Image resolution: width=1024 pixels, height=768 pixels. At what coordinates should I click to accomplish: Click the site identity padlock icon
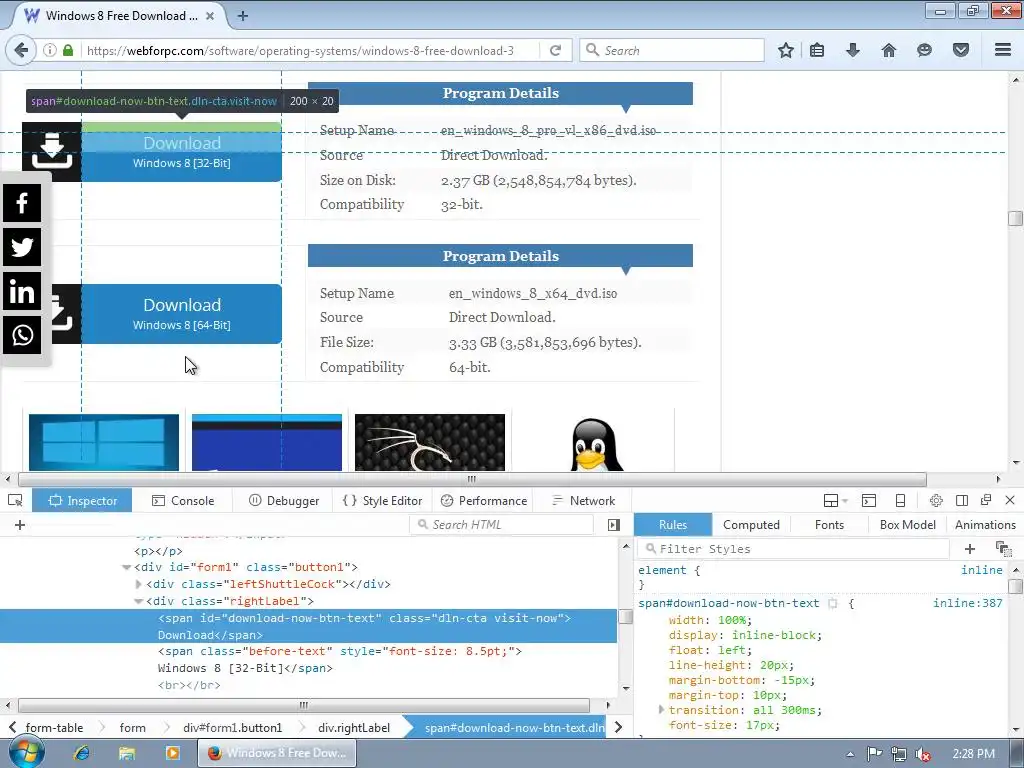pyautogui.click(x=68, y=50)
